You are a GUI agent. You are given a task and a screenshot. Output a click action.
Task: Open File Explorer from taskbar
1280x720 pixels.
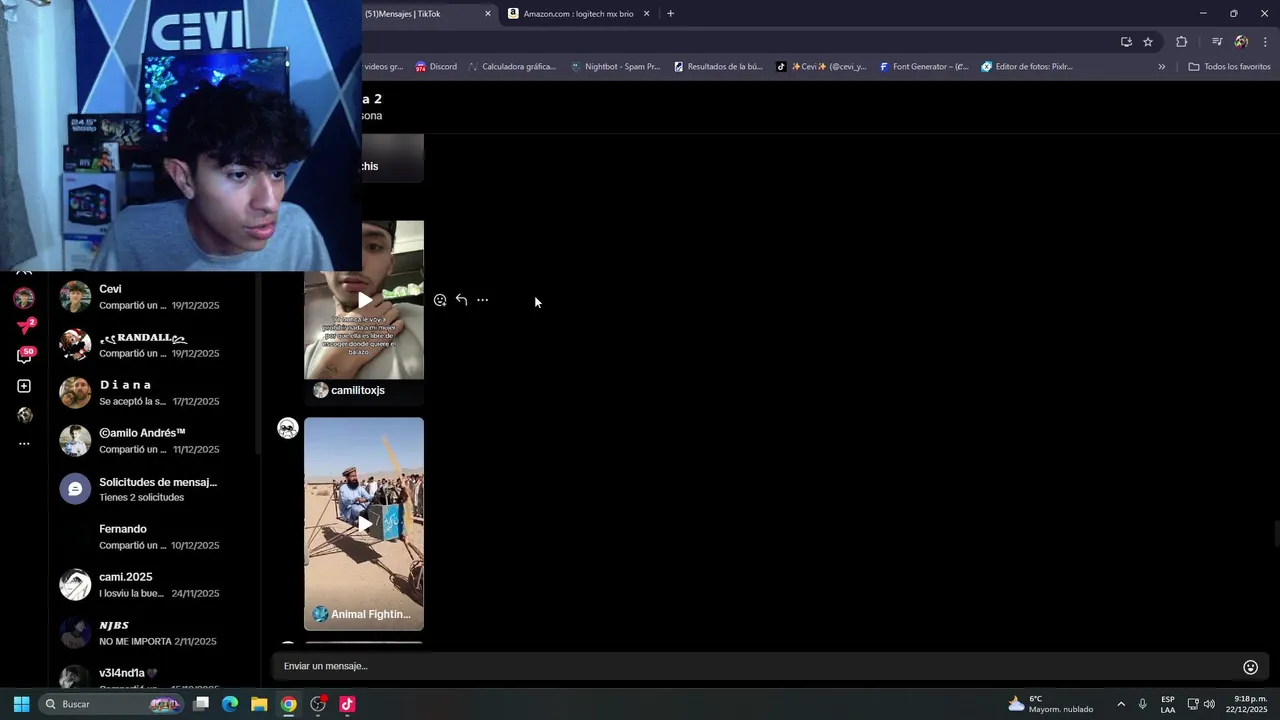tap(259, 704)
